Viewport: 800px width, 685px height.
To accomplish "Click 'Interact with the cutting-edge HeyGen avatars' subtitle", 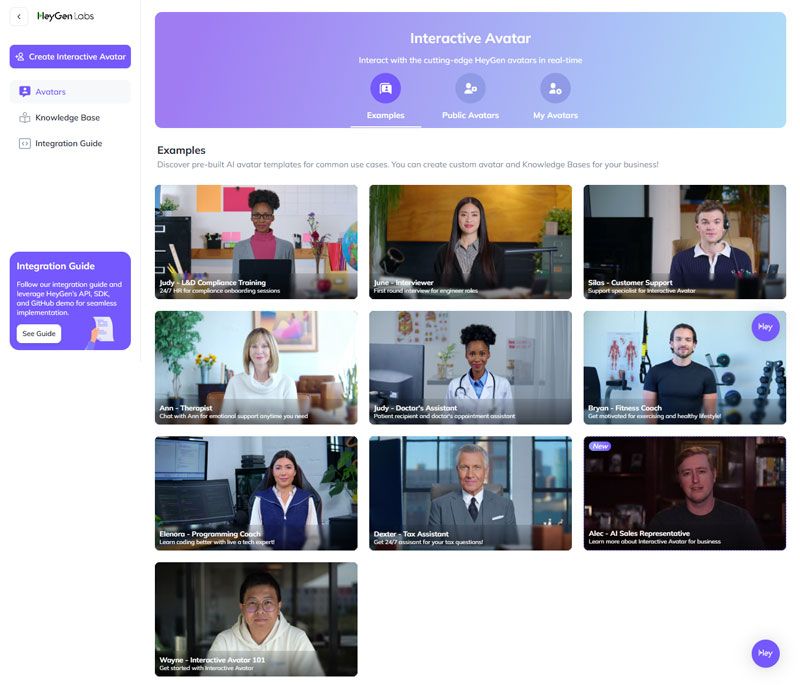I will [x=470, y=60].
